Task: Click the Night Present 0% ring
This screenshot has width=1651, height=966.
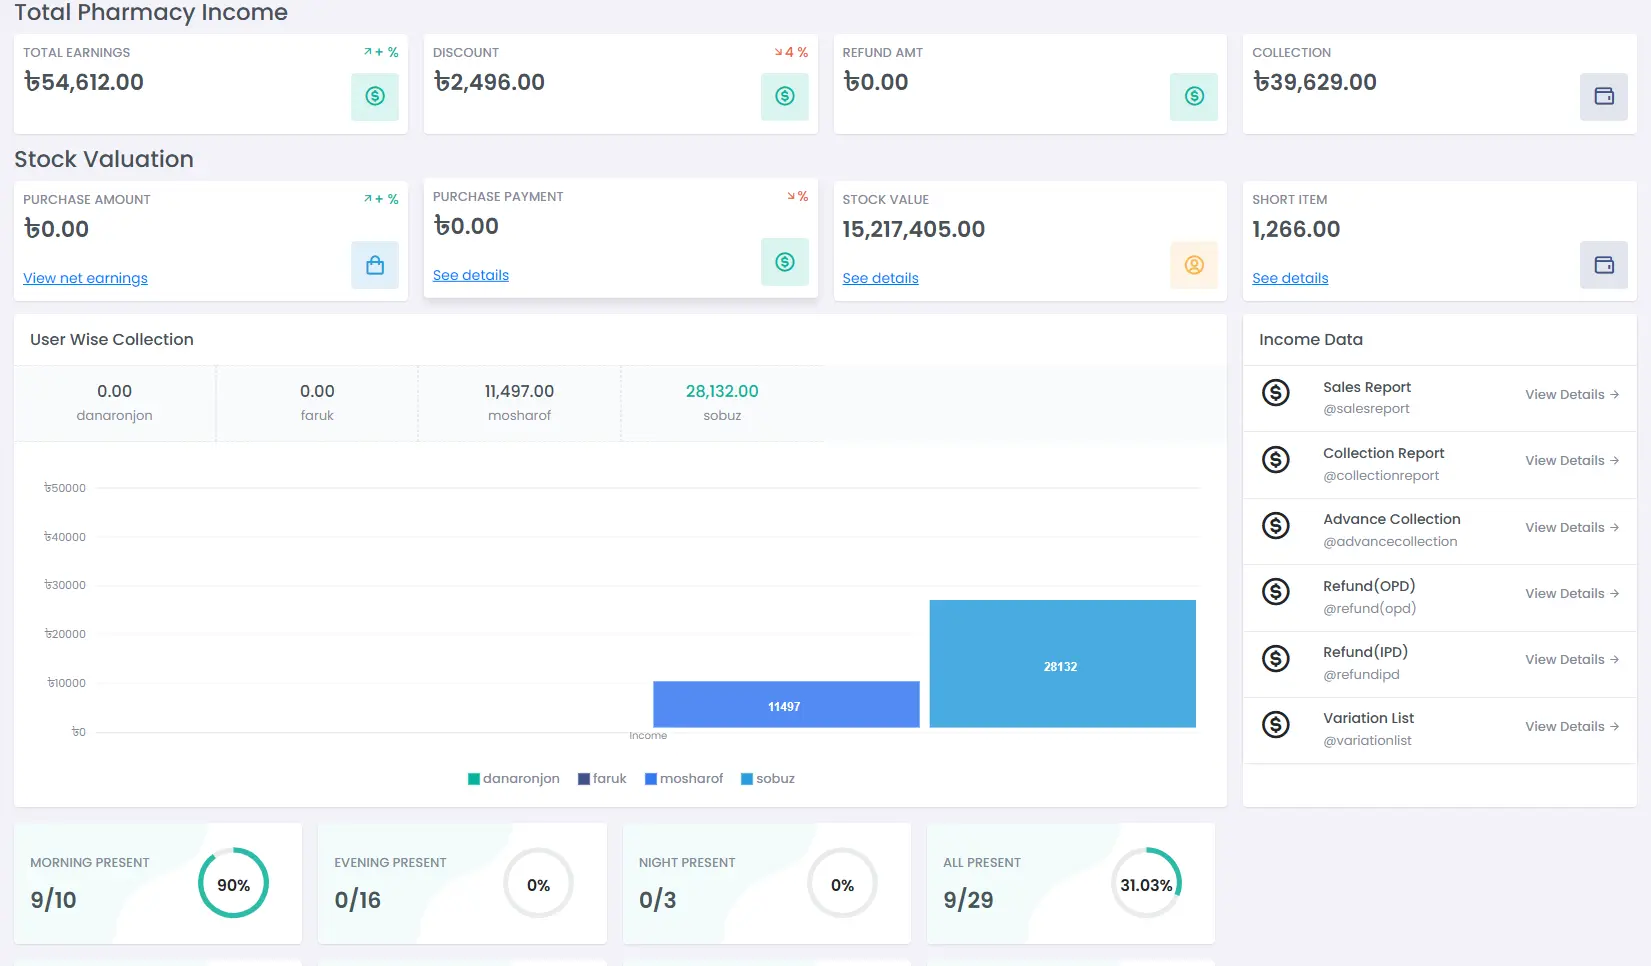Action: coord(842,883)
